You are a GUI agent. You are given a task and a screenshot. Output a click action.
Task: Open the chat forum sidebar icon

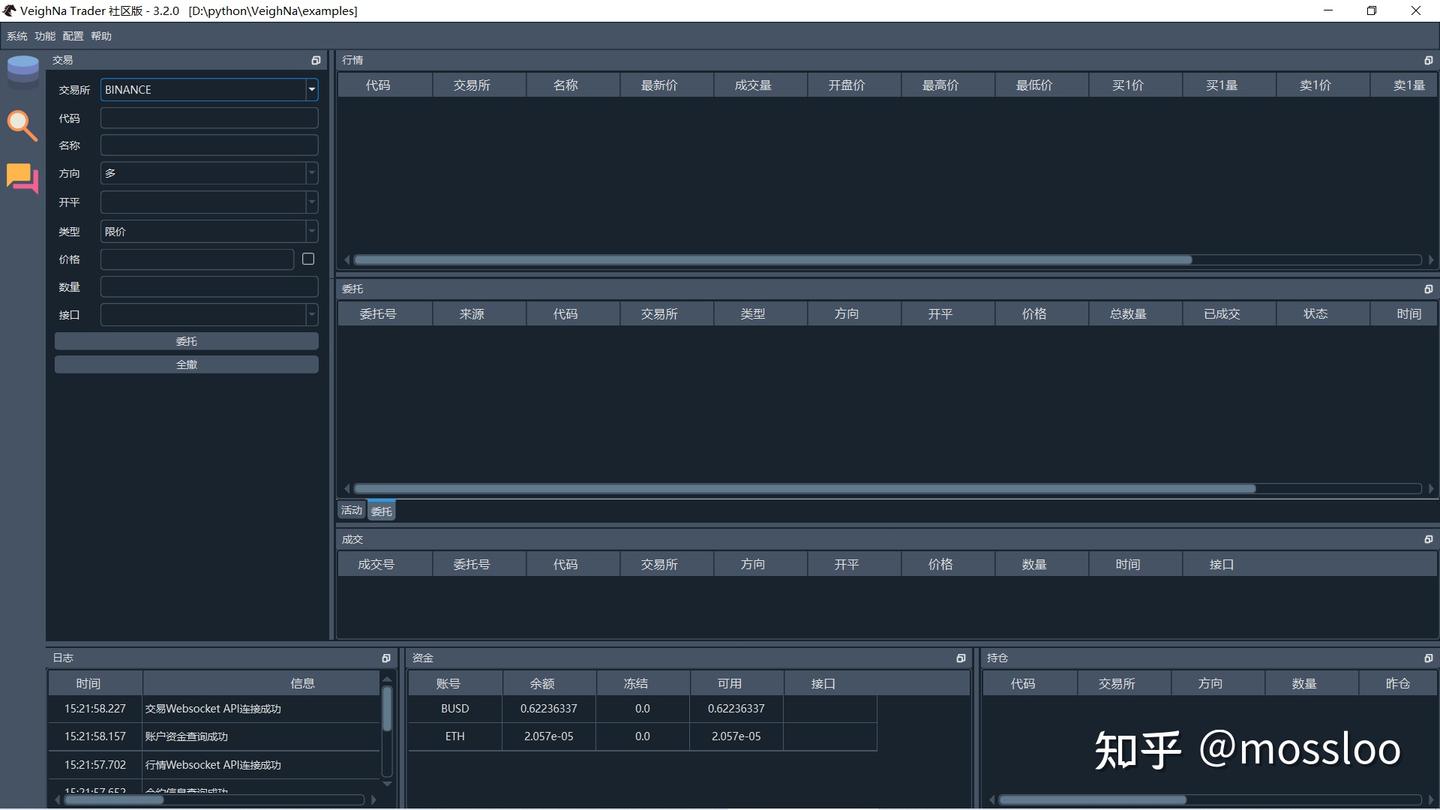pyautogui.click(x=22, y=178)
